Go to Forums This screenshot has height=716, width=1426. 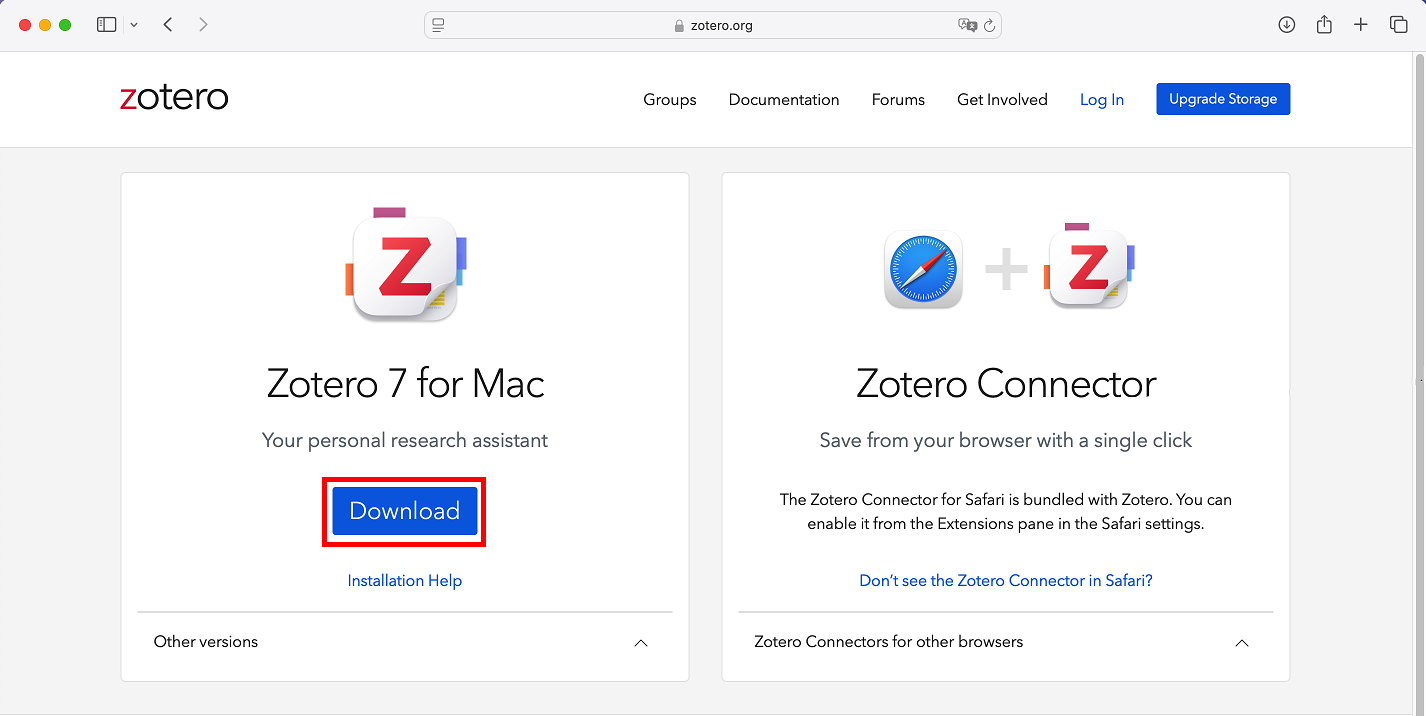[898, 100]
